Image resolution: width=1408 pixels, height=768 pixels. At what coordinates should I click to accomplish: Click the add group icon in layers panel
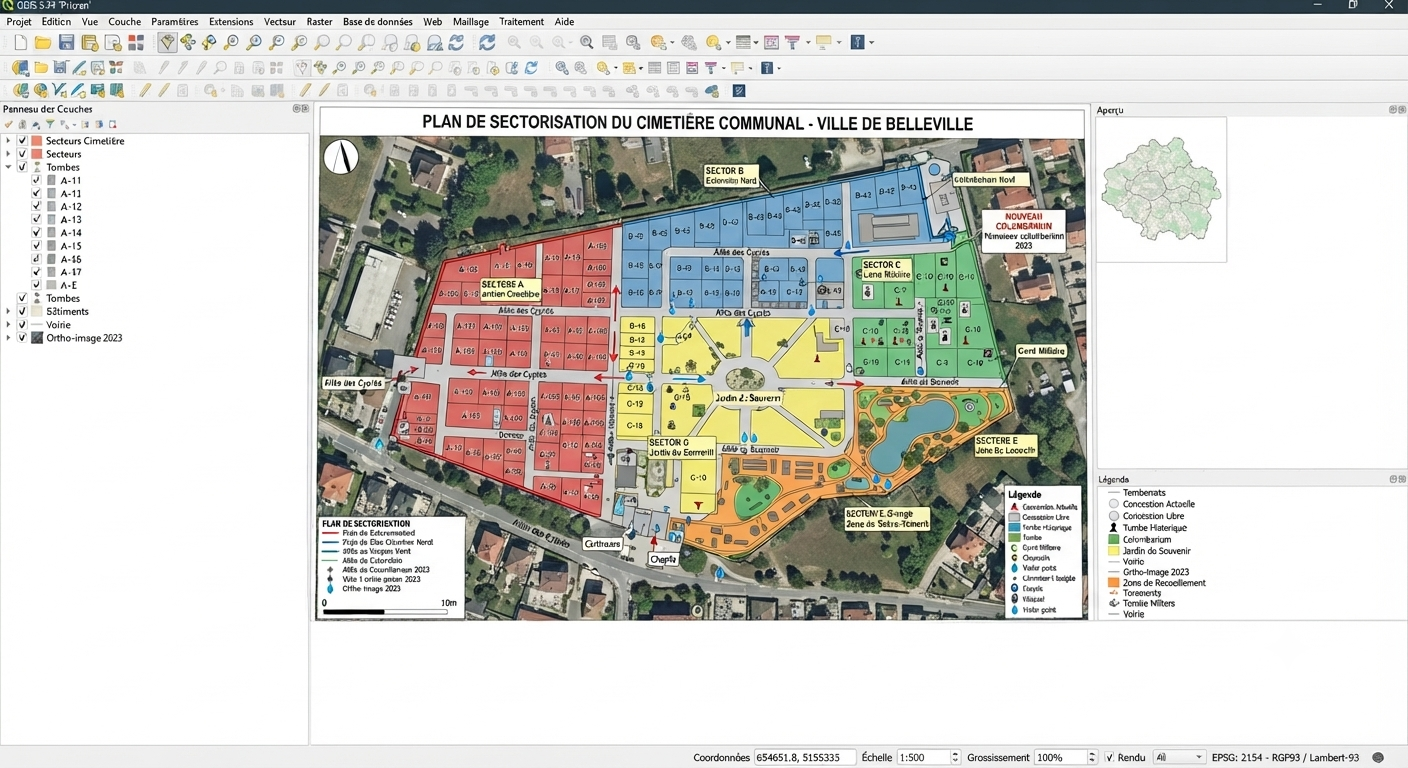[22, 125]
